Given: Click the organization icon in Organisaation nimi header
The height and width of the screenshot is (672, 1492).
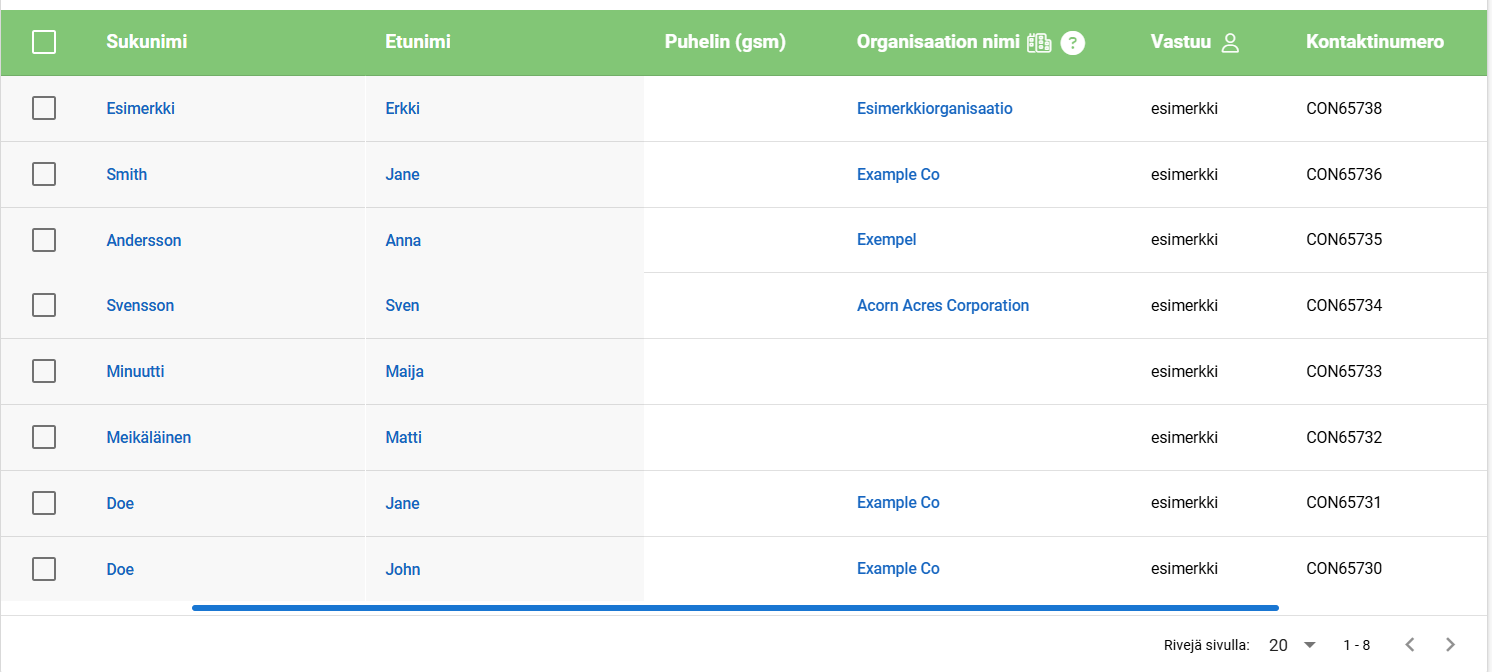Looking at the screenshot, I should pyautogui.click(x=1040, y=42).
